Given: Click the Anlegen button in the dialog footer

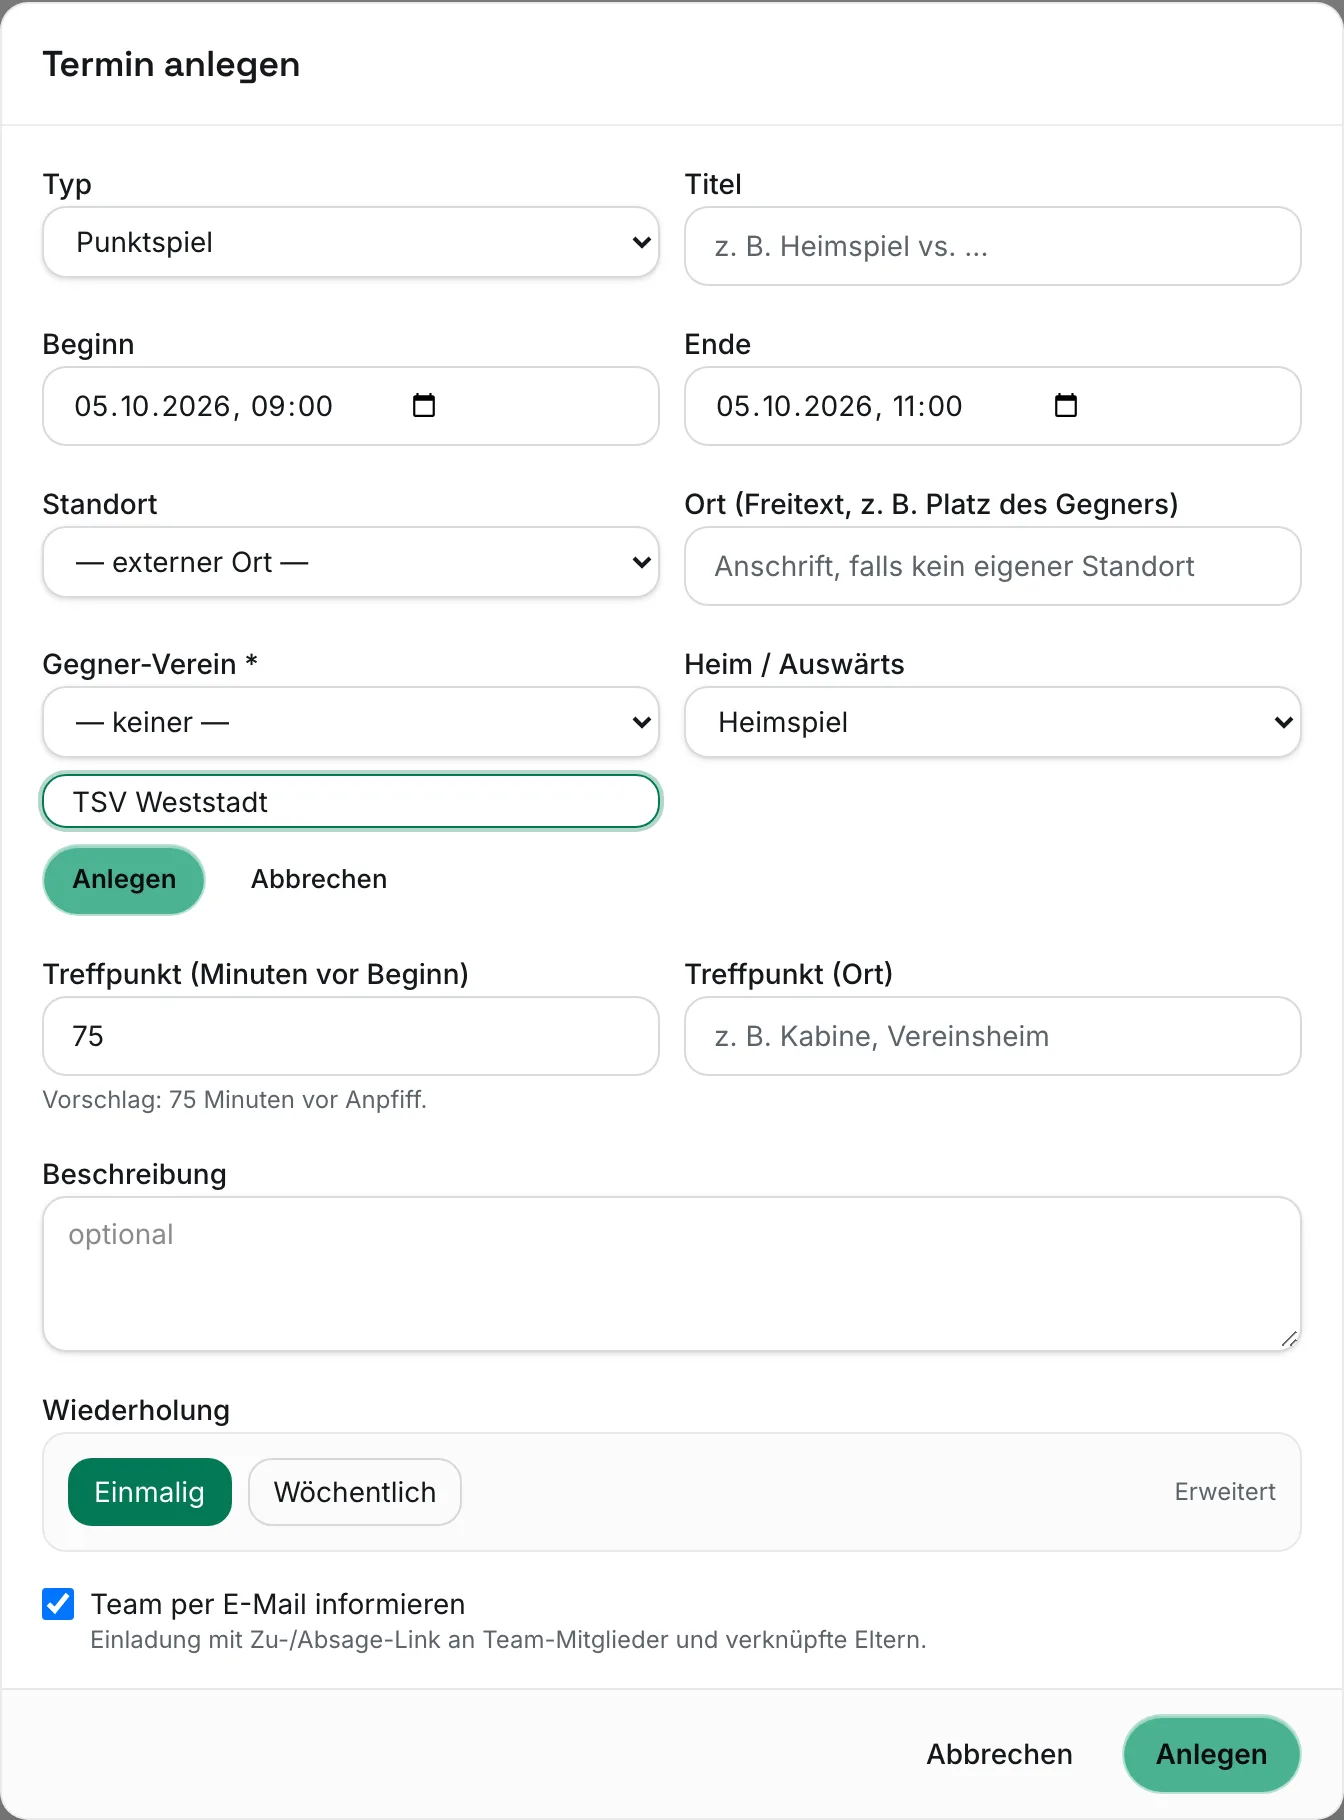Looking at the screenshot, I should pos(1212,1754).
